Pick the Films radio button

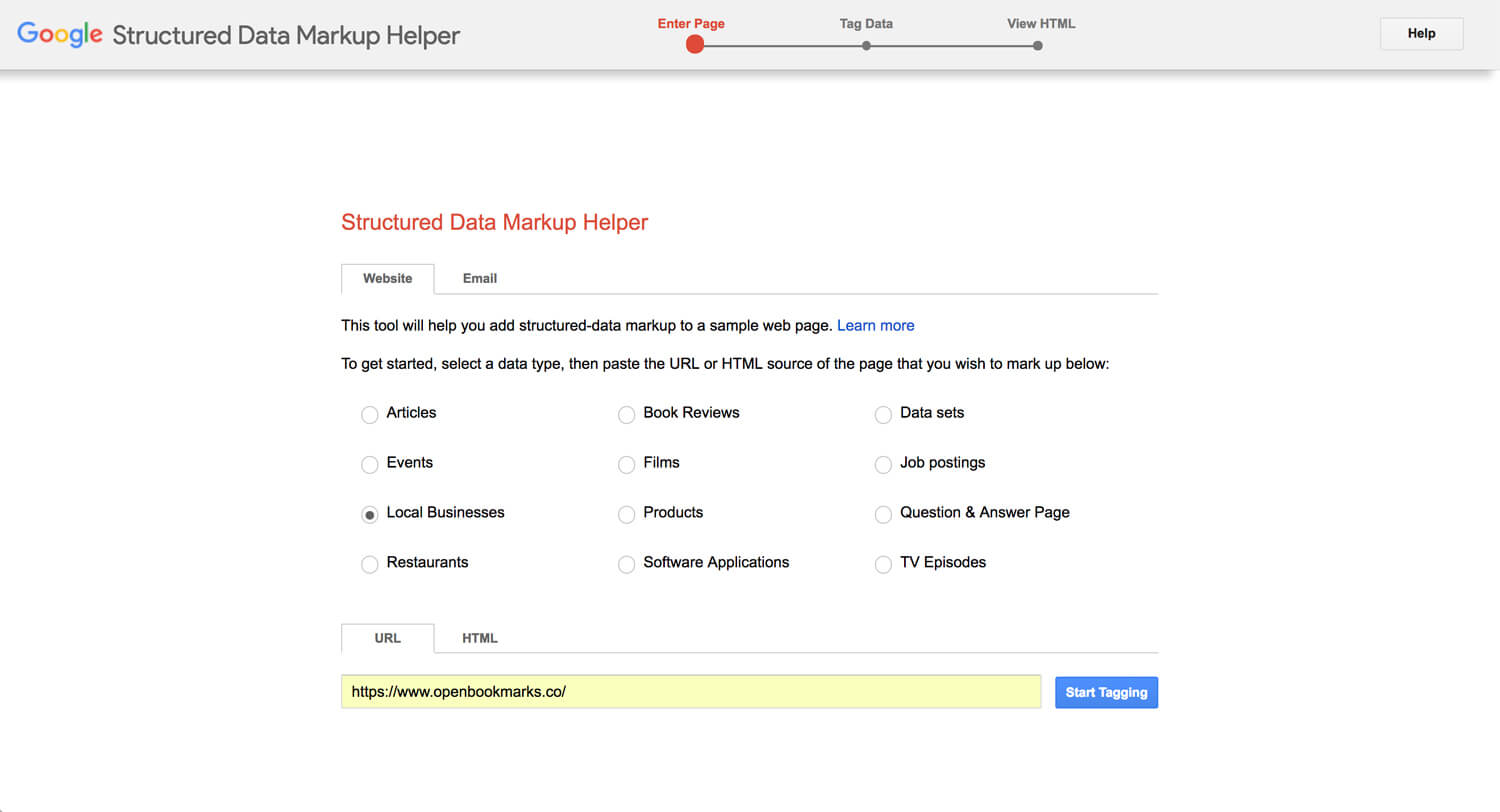point(627,464)
